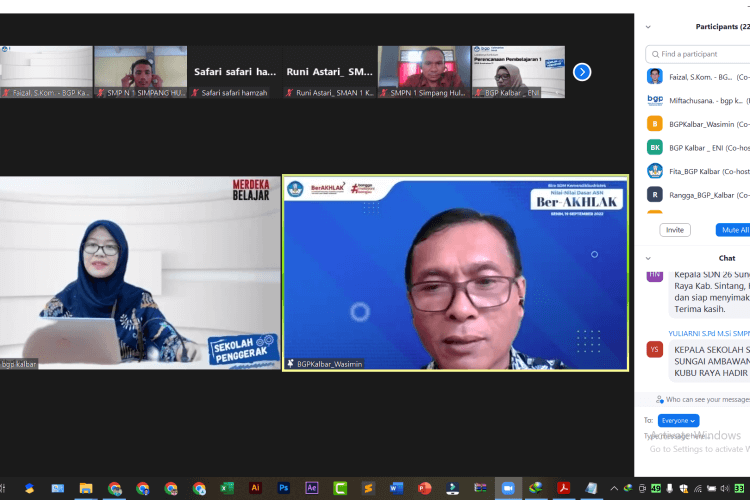The height and width of the screenshot is (500, 750).
Task: Select Runi Astari video tile
Action: coord(328,72)
